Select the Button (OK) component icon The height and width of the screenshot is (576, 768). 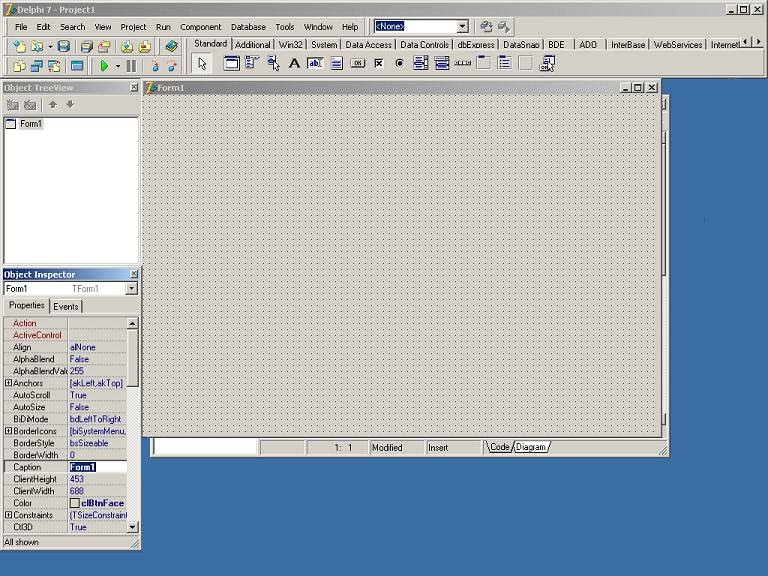pyautogui.click(x=358, y=63)
